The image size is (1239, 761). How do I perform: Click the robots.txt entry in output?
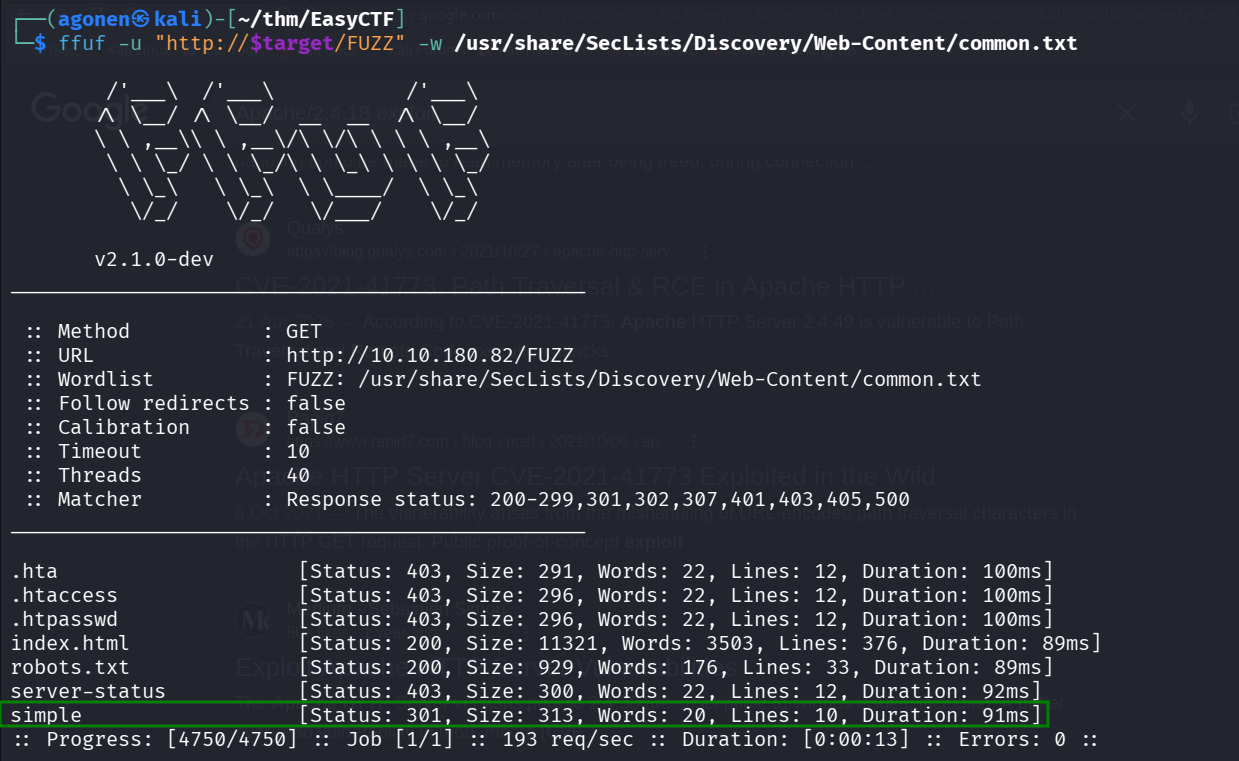coord(70,667)
